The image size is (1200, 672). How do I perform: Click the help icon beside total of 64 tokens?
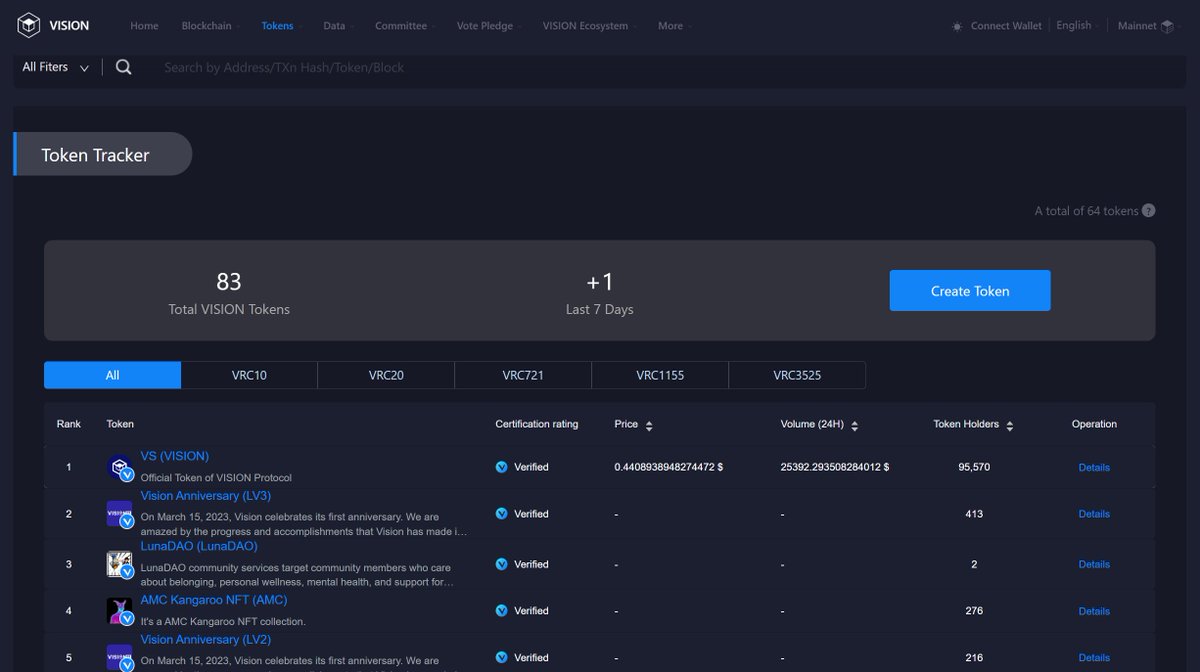pyautogui.click(x=1149, y=211)
